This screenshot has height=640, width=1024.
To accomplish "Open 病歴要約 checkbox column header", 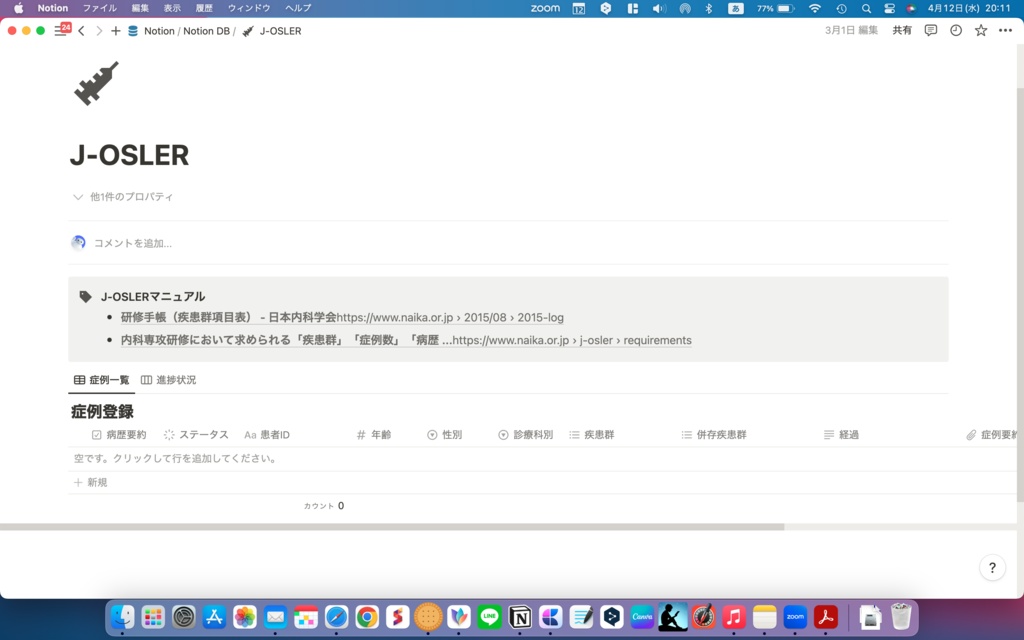I will [119, 435].
